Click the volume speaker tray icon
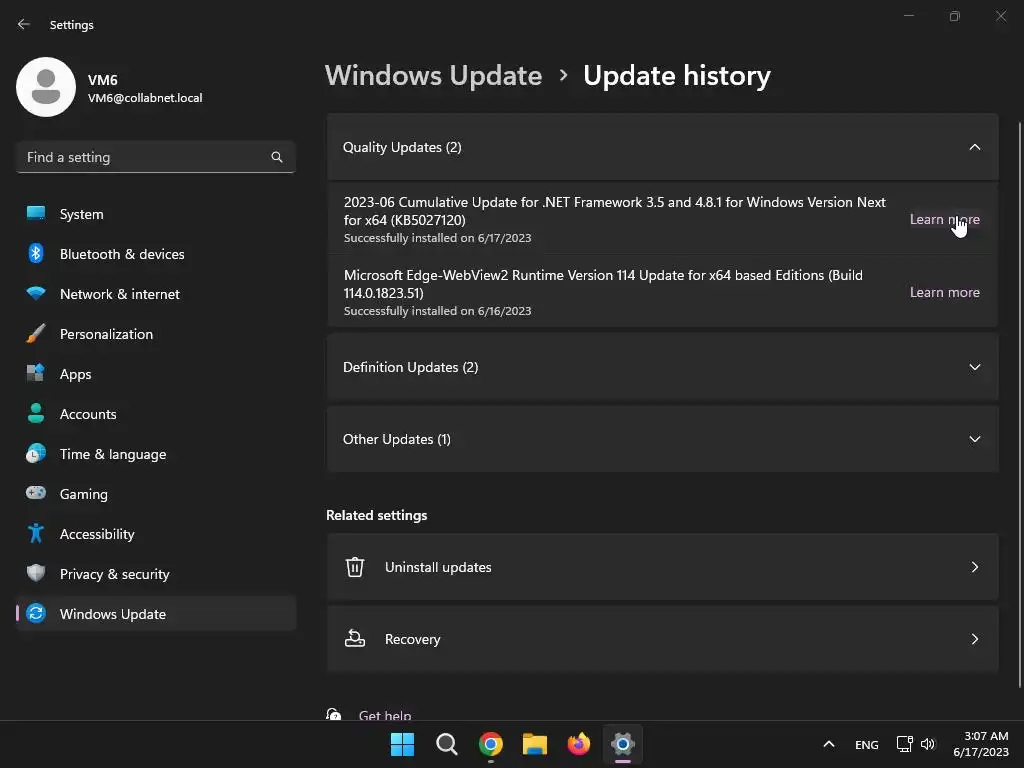Image resolution: width=1024 pixels, height=768 pixels. 928,744
